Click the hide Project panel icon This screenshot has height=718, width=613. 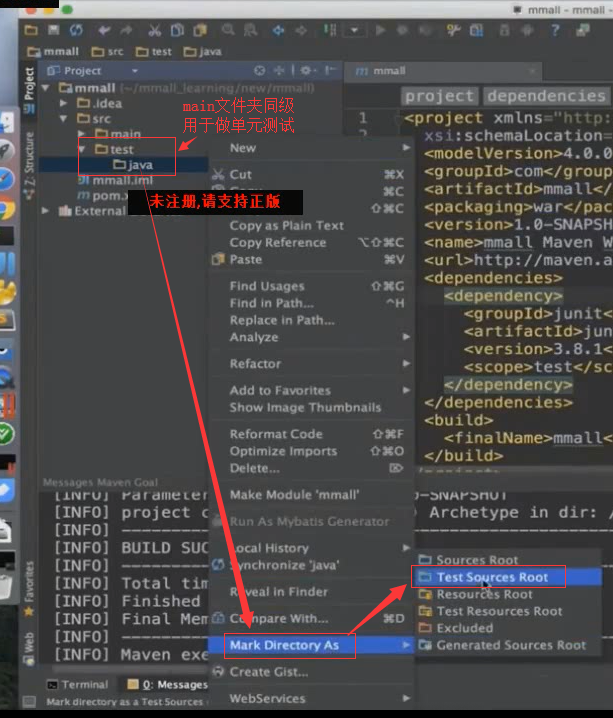click(330, 71)
